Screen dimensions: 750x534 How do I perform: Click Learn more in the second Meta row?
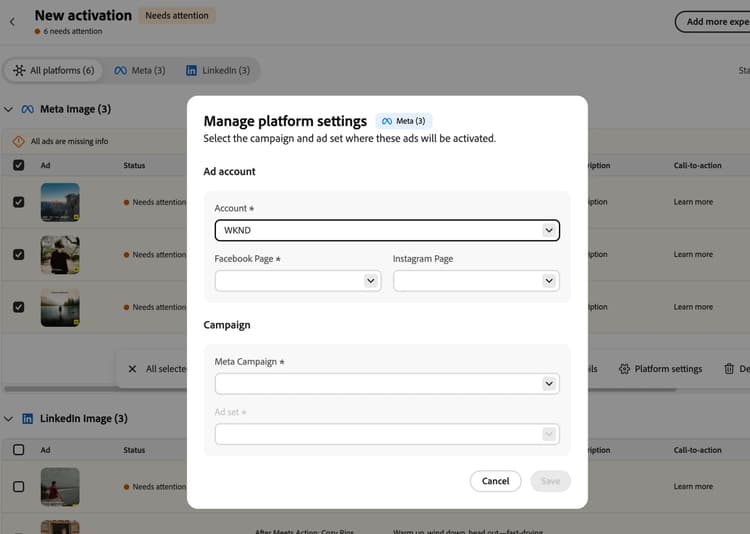(x=693, y=254)
